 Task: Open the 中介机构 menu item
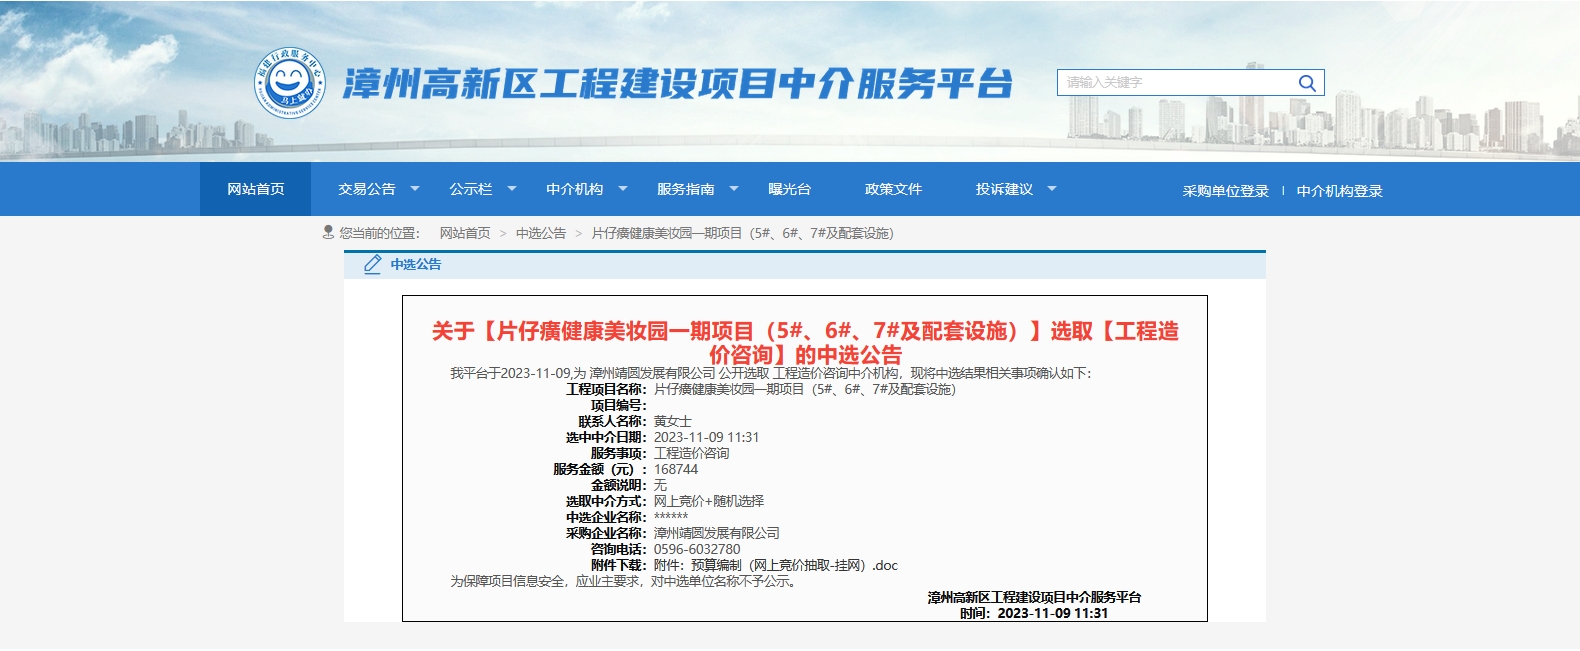pyautogui.click(x=575, y=189)
